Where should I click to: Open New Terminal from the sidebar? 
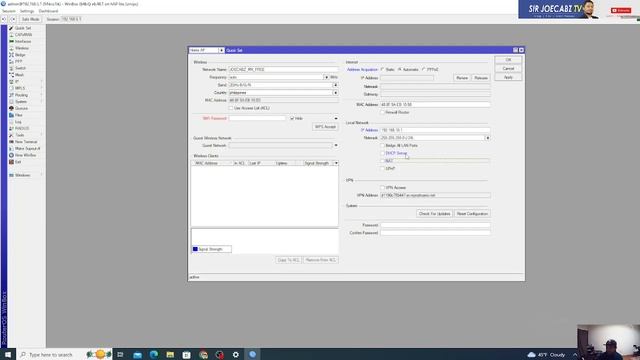26,142
